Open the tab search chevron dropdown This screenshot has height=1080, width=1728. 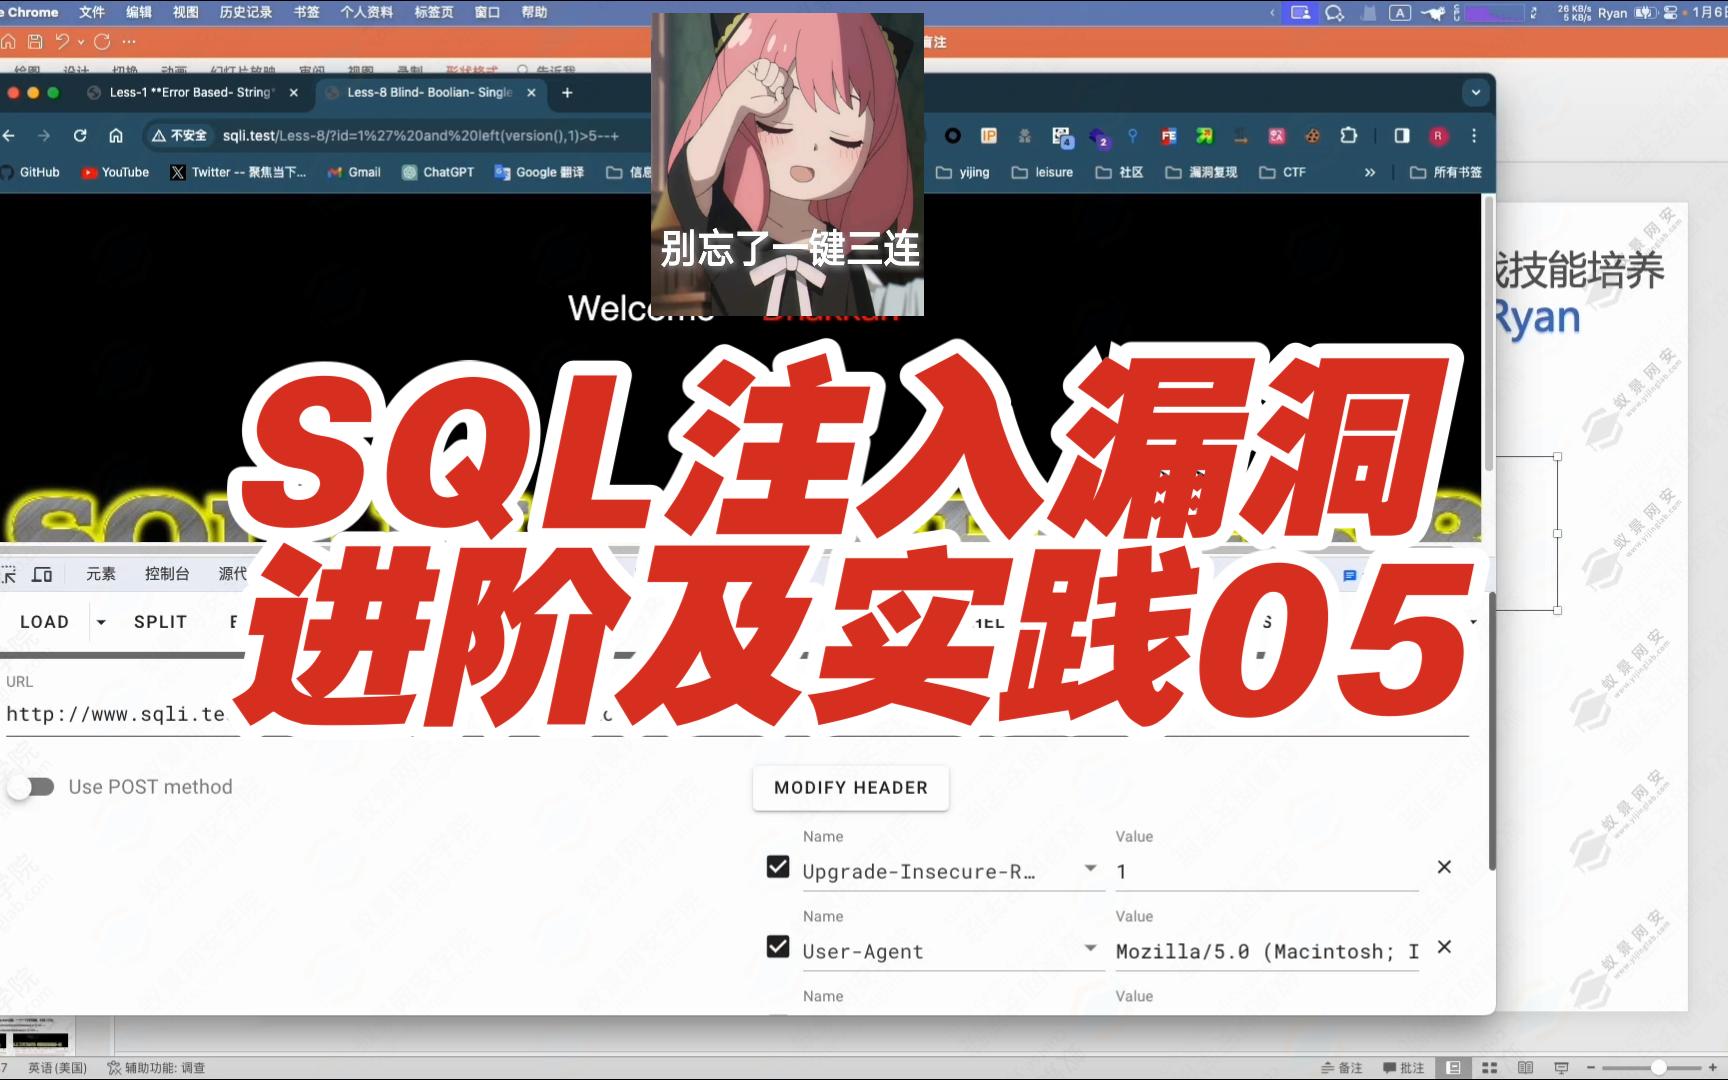click(1476, 93)
